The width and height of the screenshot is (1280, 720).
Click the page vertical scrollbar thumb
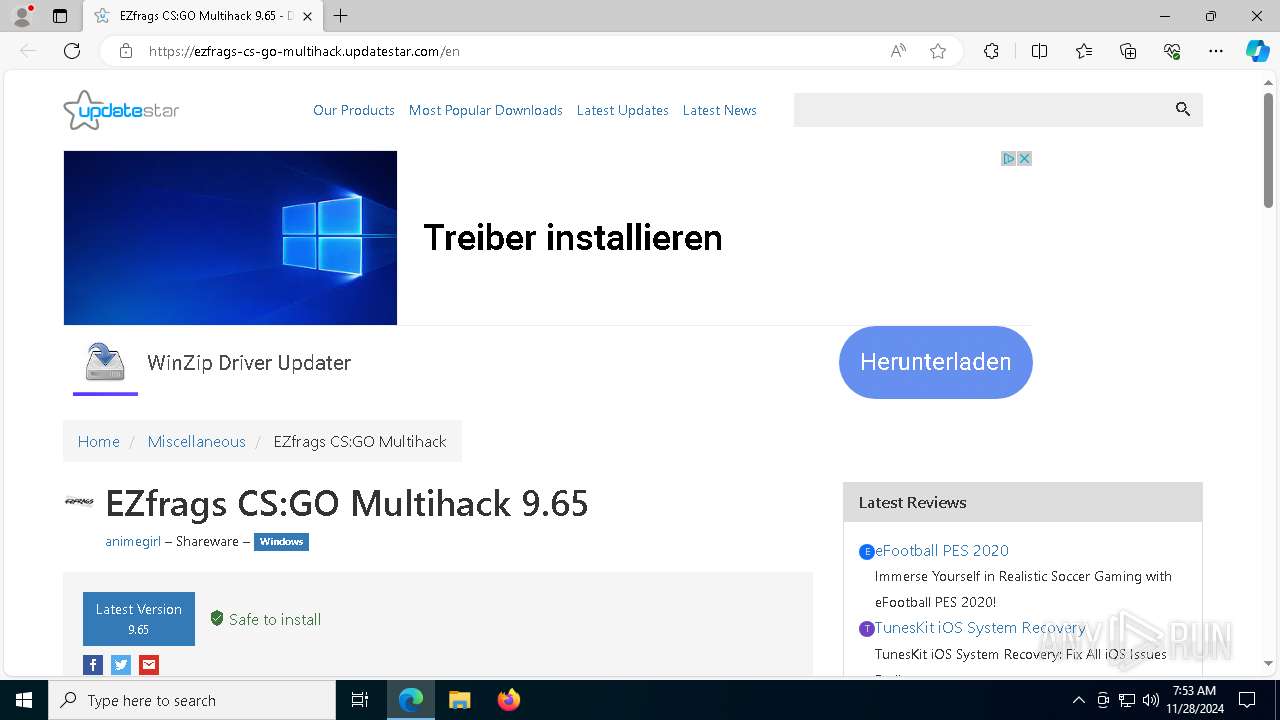(x=1268, y=150)
